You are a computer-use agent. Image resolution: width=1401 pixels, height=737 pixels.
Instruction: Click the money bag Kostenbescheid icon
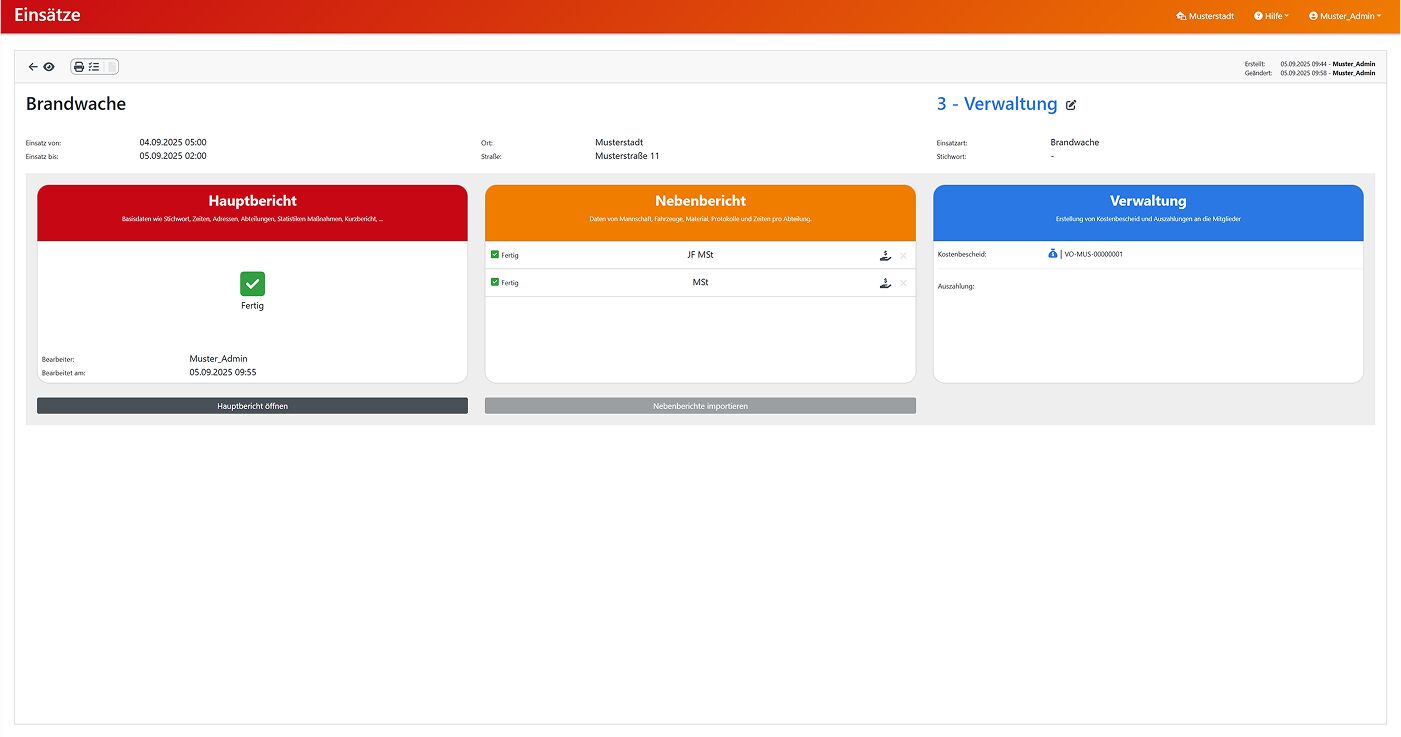(1053, 254)
